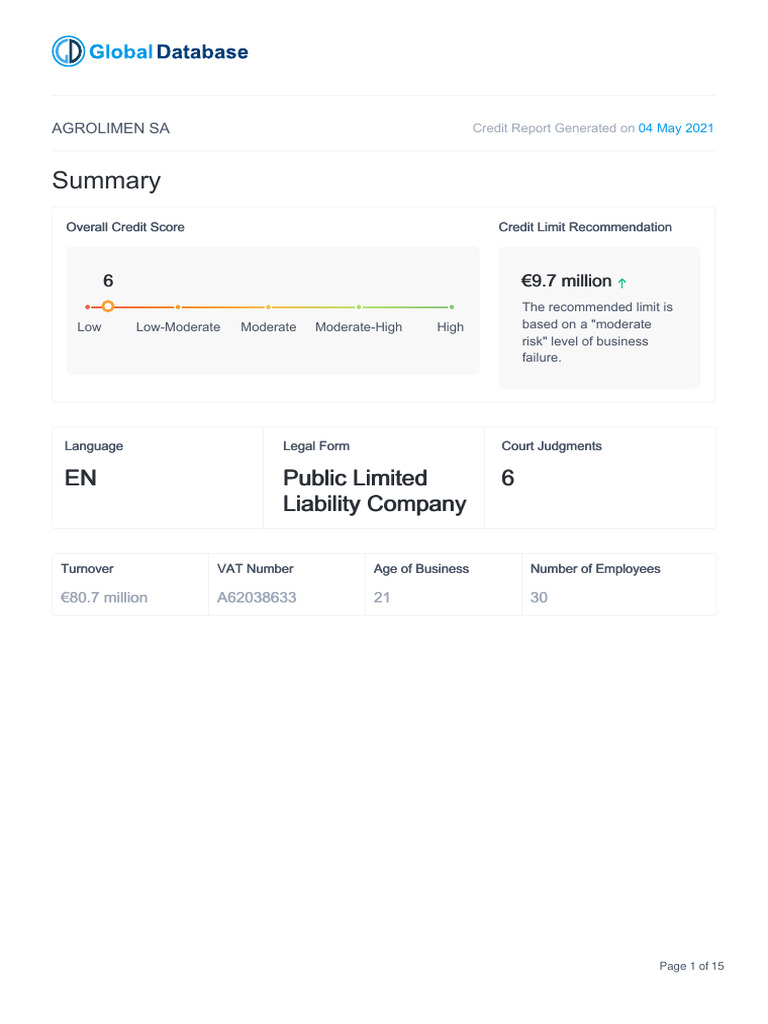Click the €9.7 million credit limit value
This screenshot has height=1024, width=768.
point(566,281)
